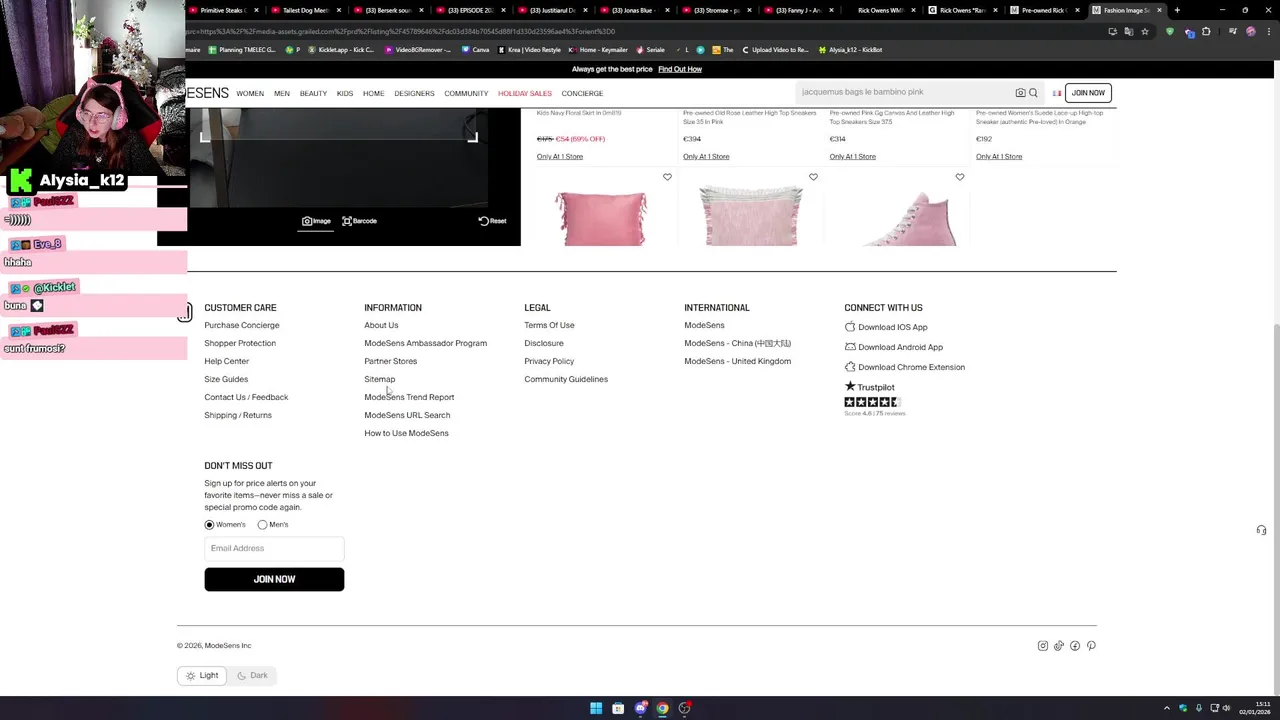Select the Women's radio option
The width and height of the screenshot is (1280, 720).
[x=209, y=525]
